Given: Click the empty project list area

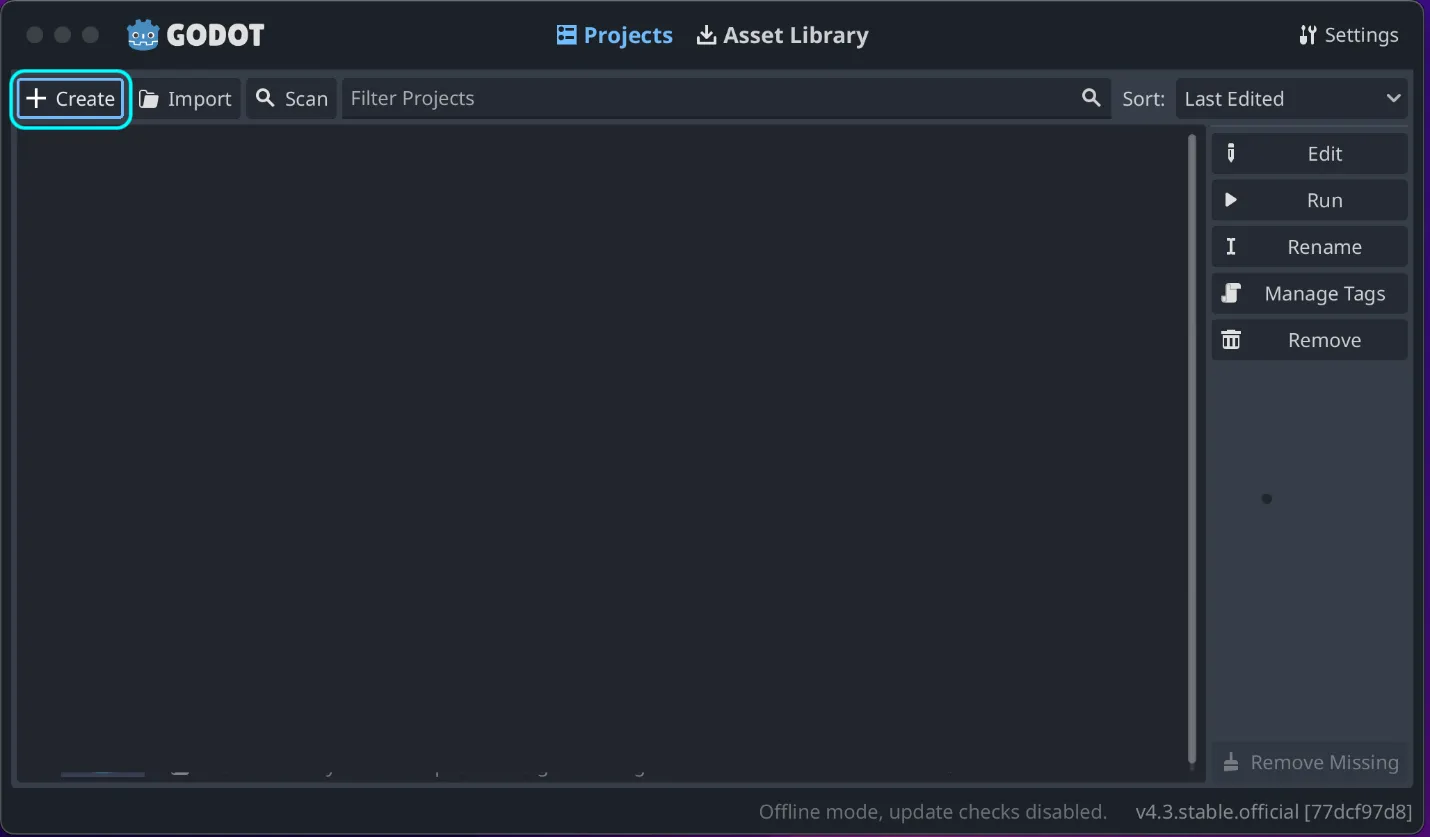Looking at the screenshot, I should [600, 450].
